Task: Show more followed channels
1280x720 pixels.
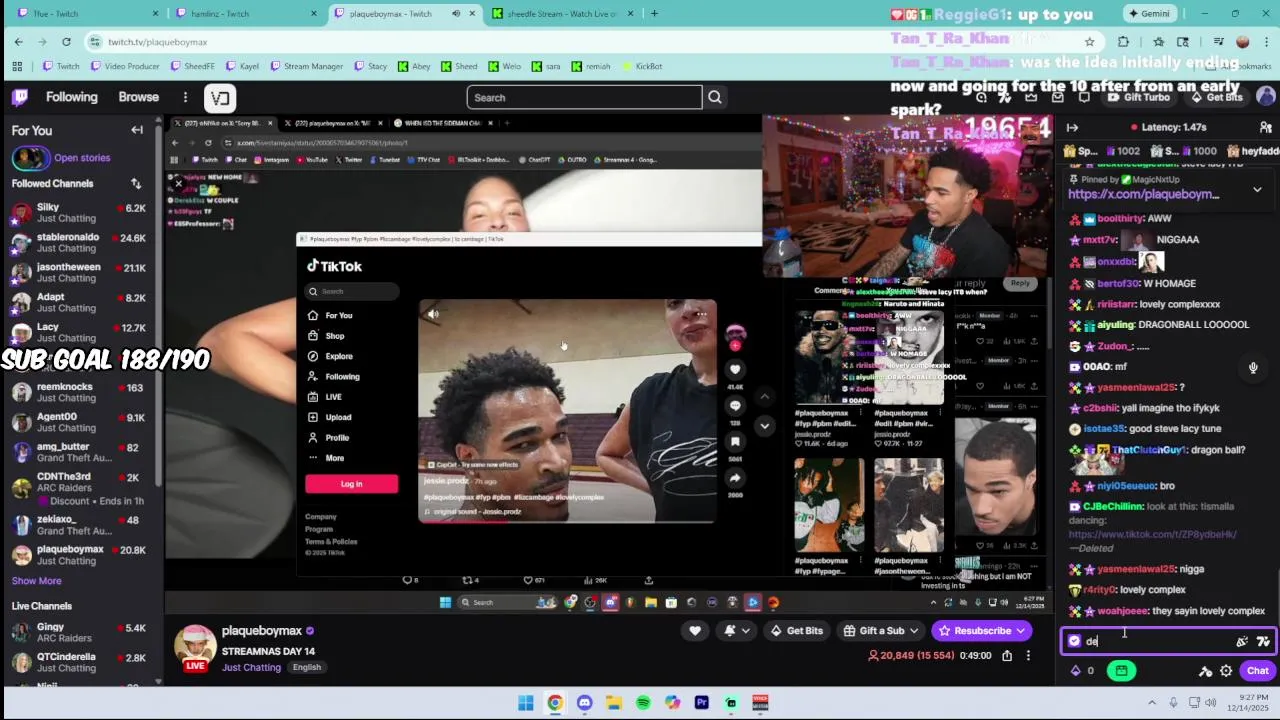Action: 36,581
